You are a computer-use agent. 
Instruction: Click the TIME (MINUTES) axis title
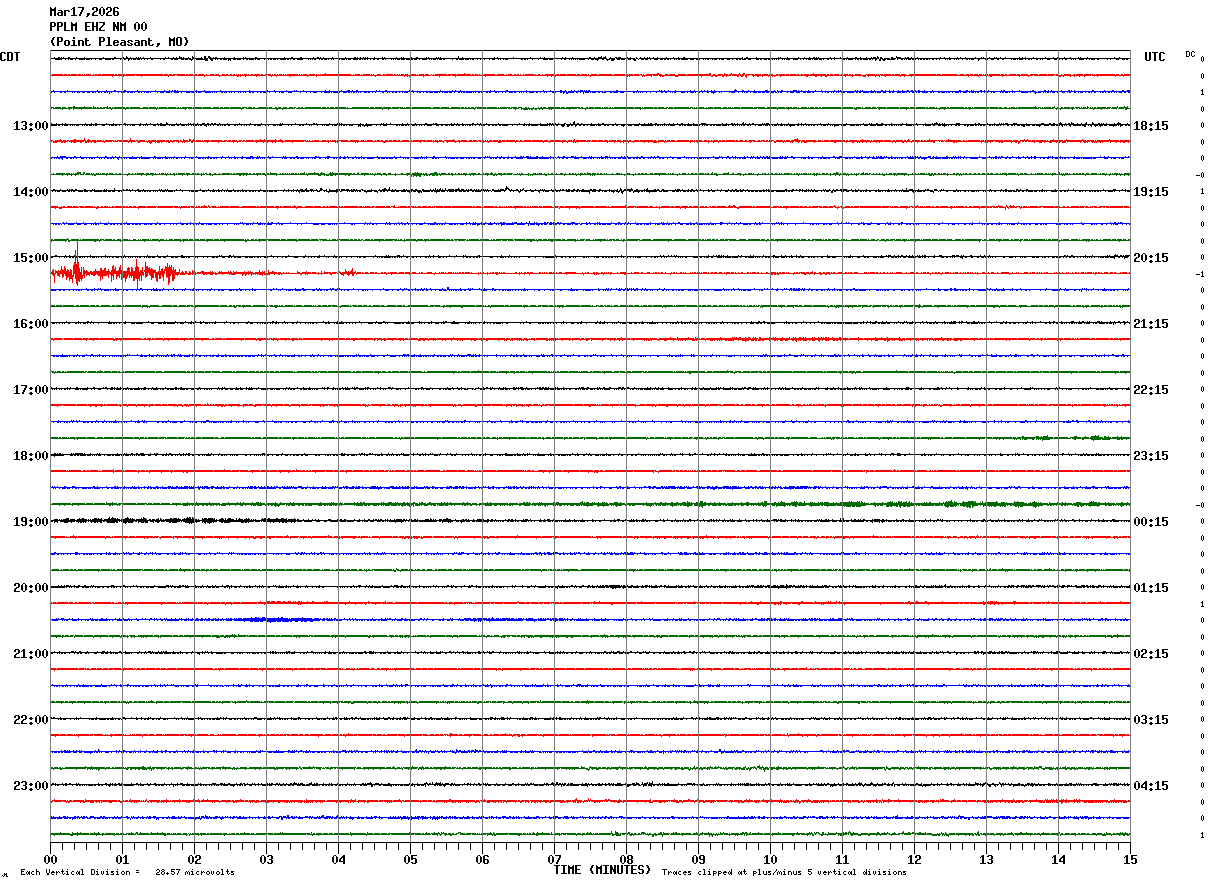tap(602, 870)
